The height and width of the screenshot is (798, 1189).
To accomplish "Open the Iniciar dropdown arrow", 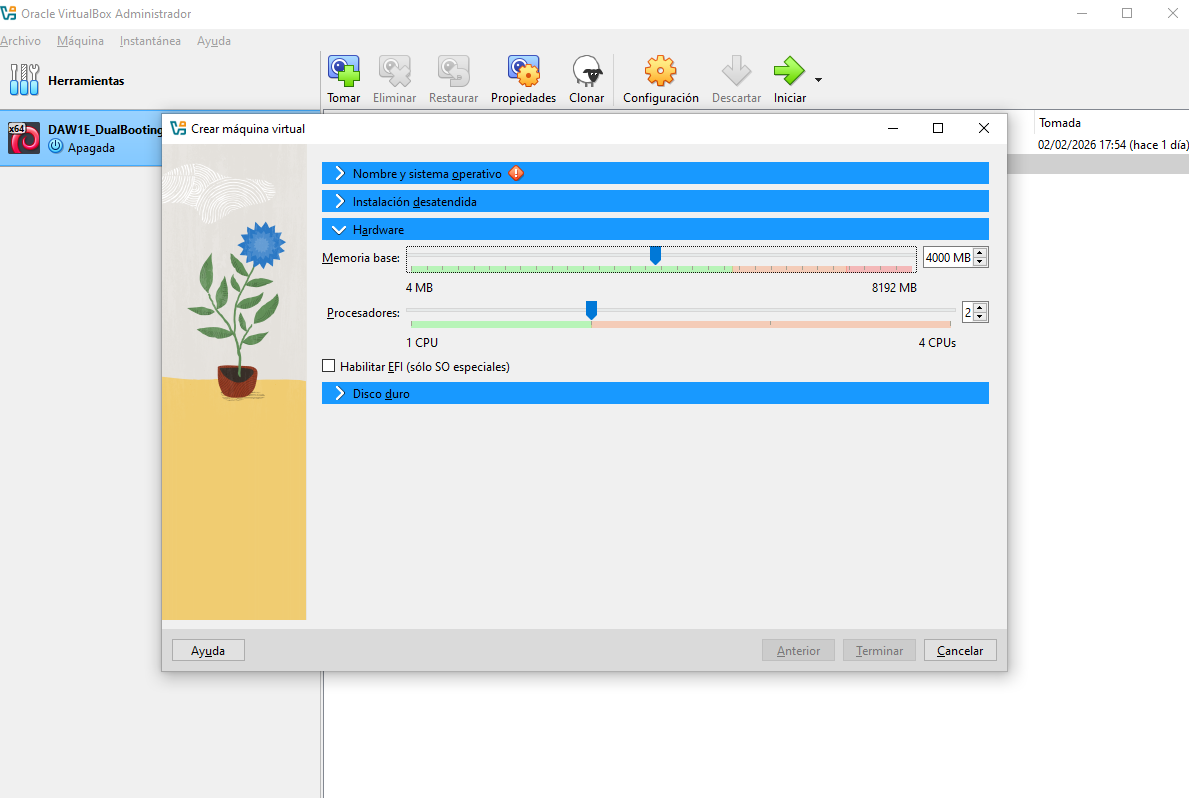I will [x=818, y=80].
